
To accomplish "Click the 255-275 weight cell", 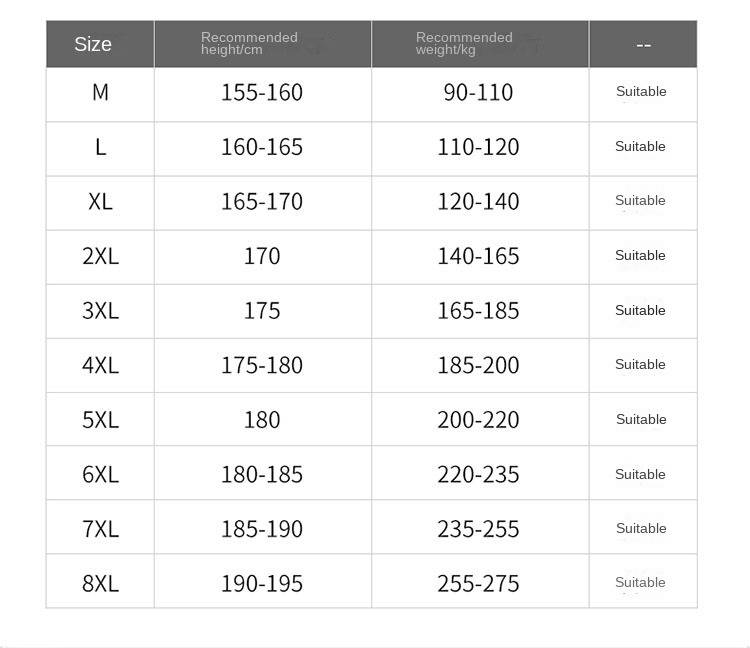I will (478, 583).
